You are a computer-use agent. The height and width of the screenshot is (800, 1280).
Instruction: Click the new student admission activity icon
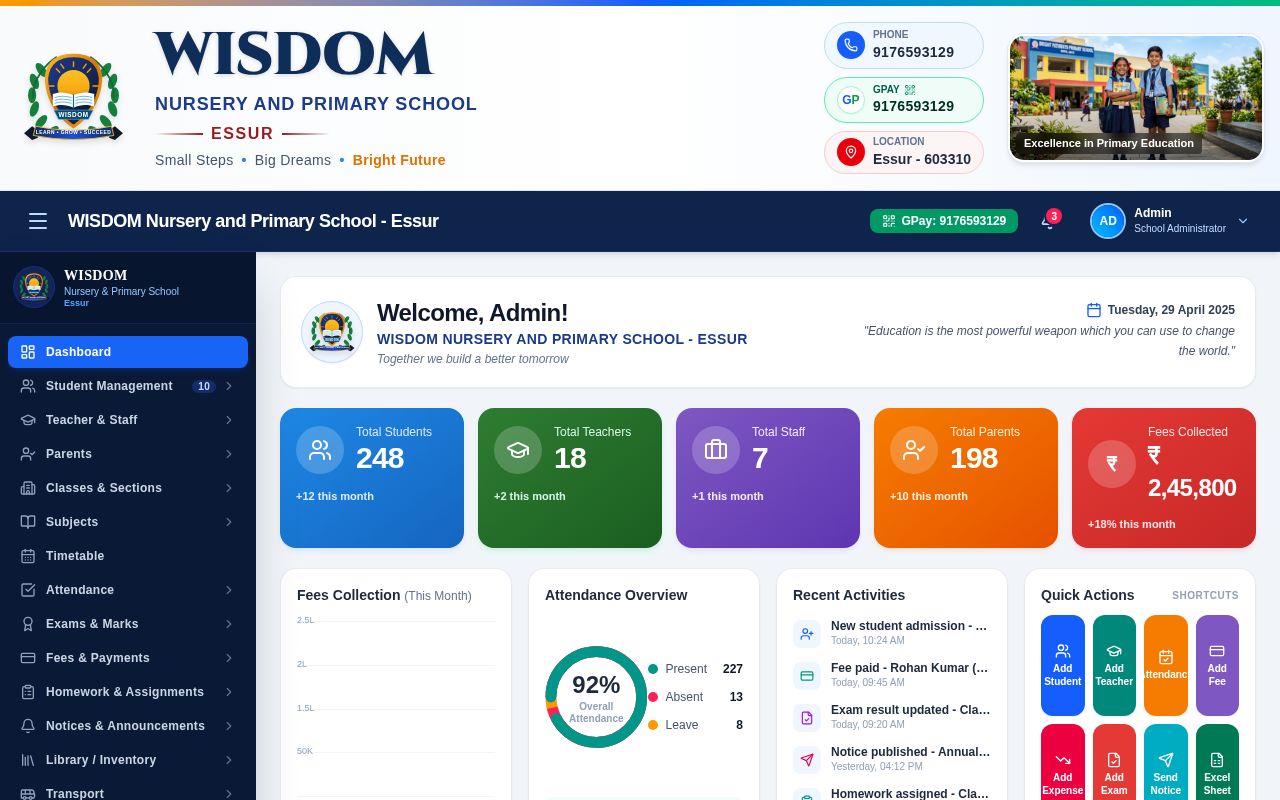(x=807, y=634)
